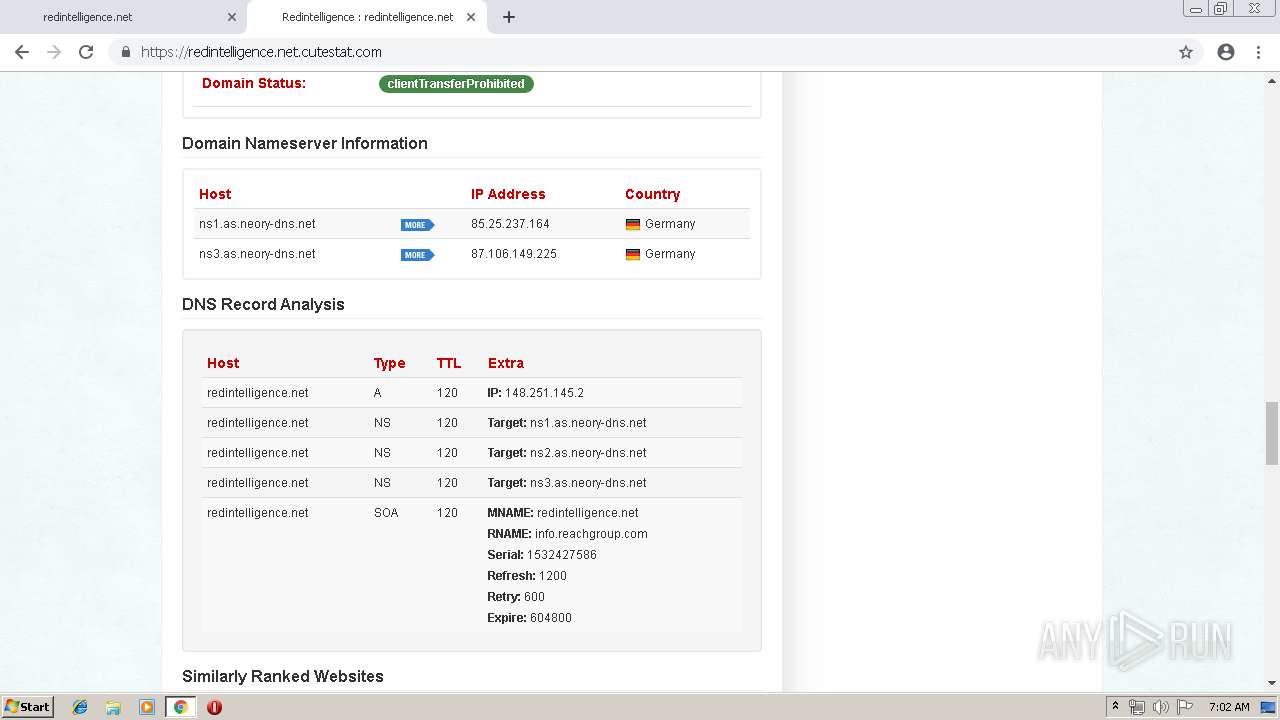Screen dimensions: 1280x720
Task: Open the red stop-sign antivirus taskbar icon
Action: click(214, 707)
